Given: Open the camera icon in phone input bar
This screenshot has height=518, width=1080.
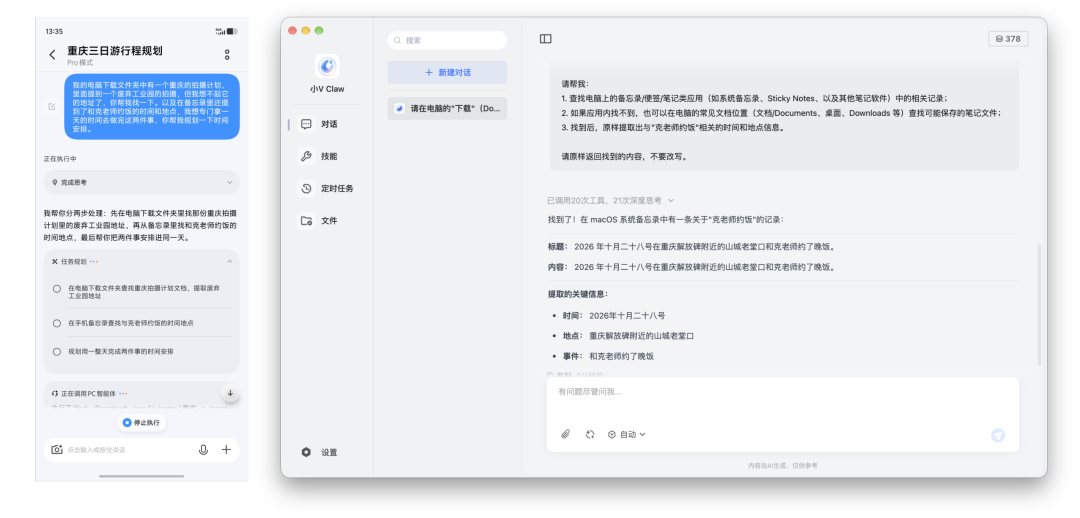Looking at the screenshot, I should 57,450.
